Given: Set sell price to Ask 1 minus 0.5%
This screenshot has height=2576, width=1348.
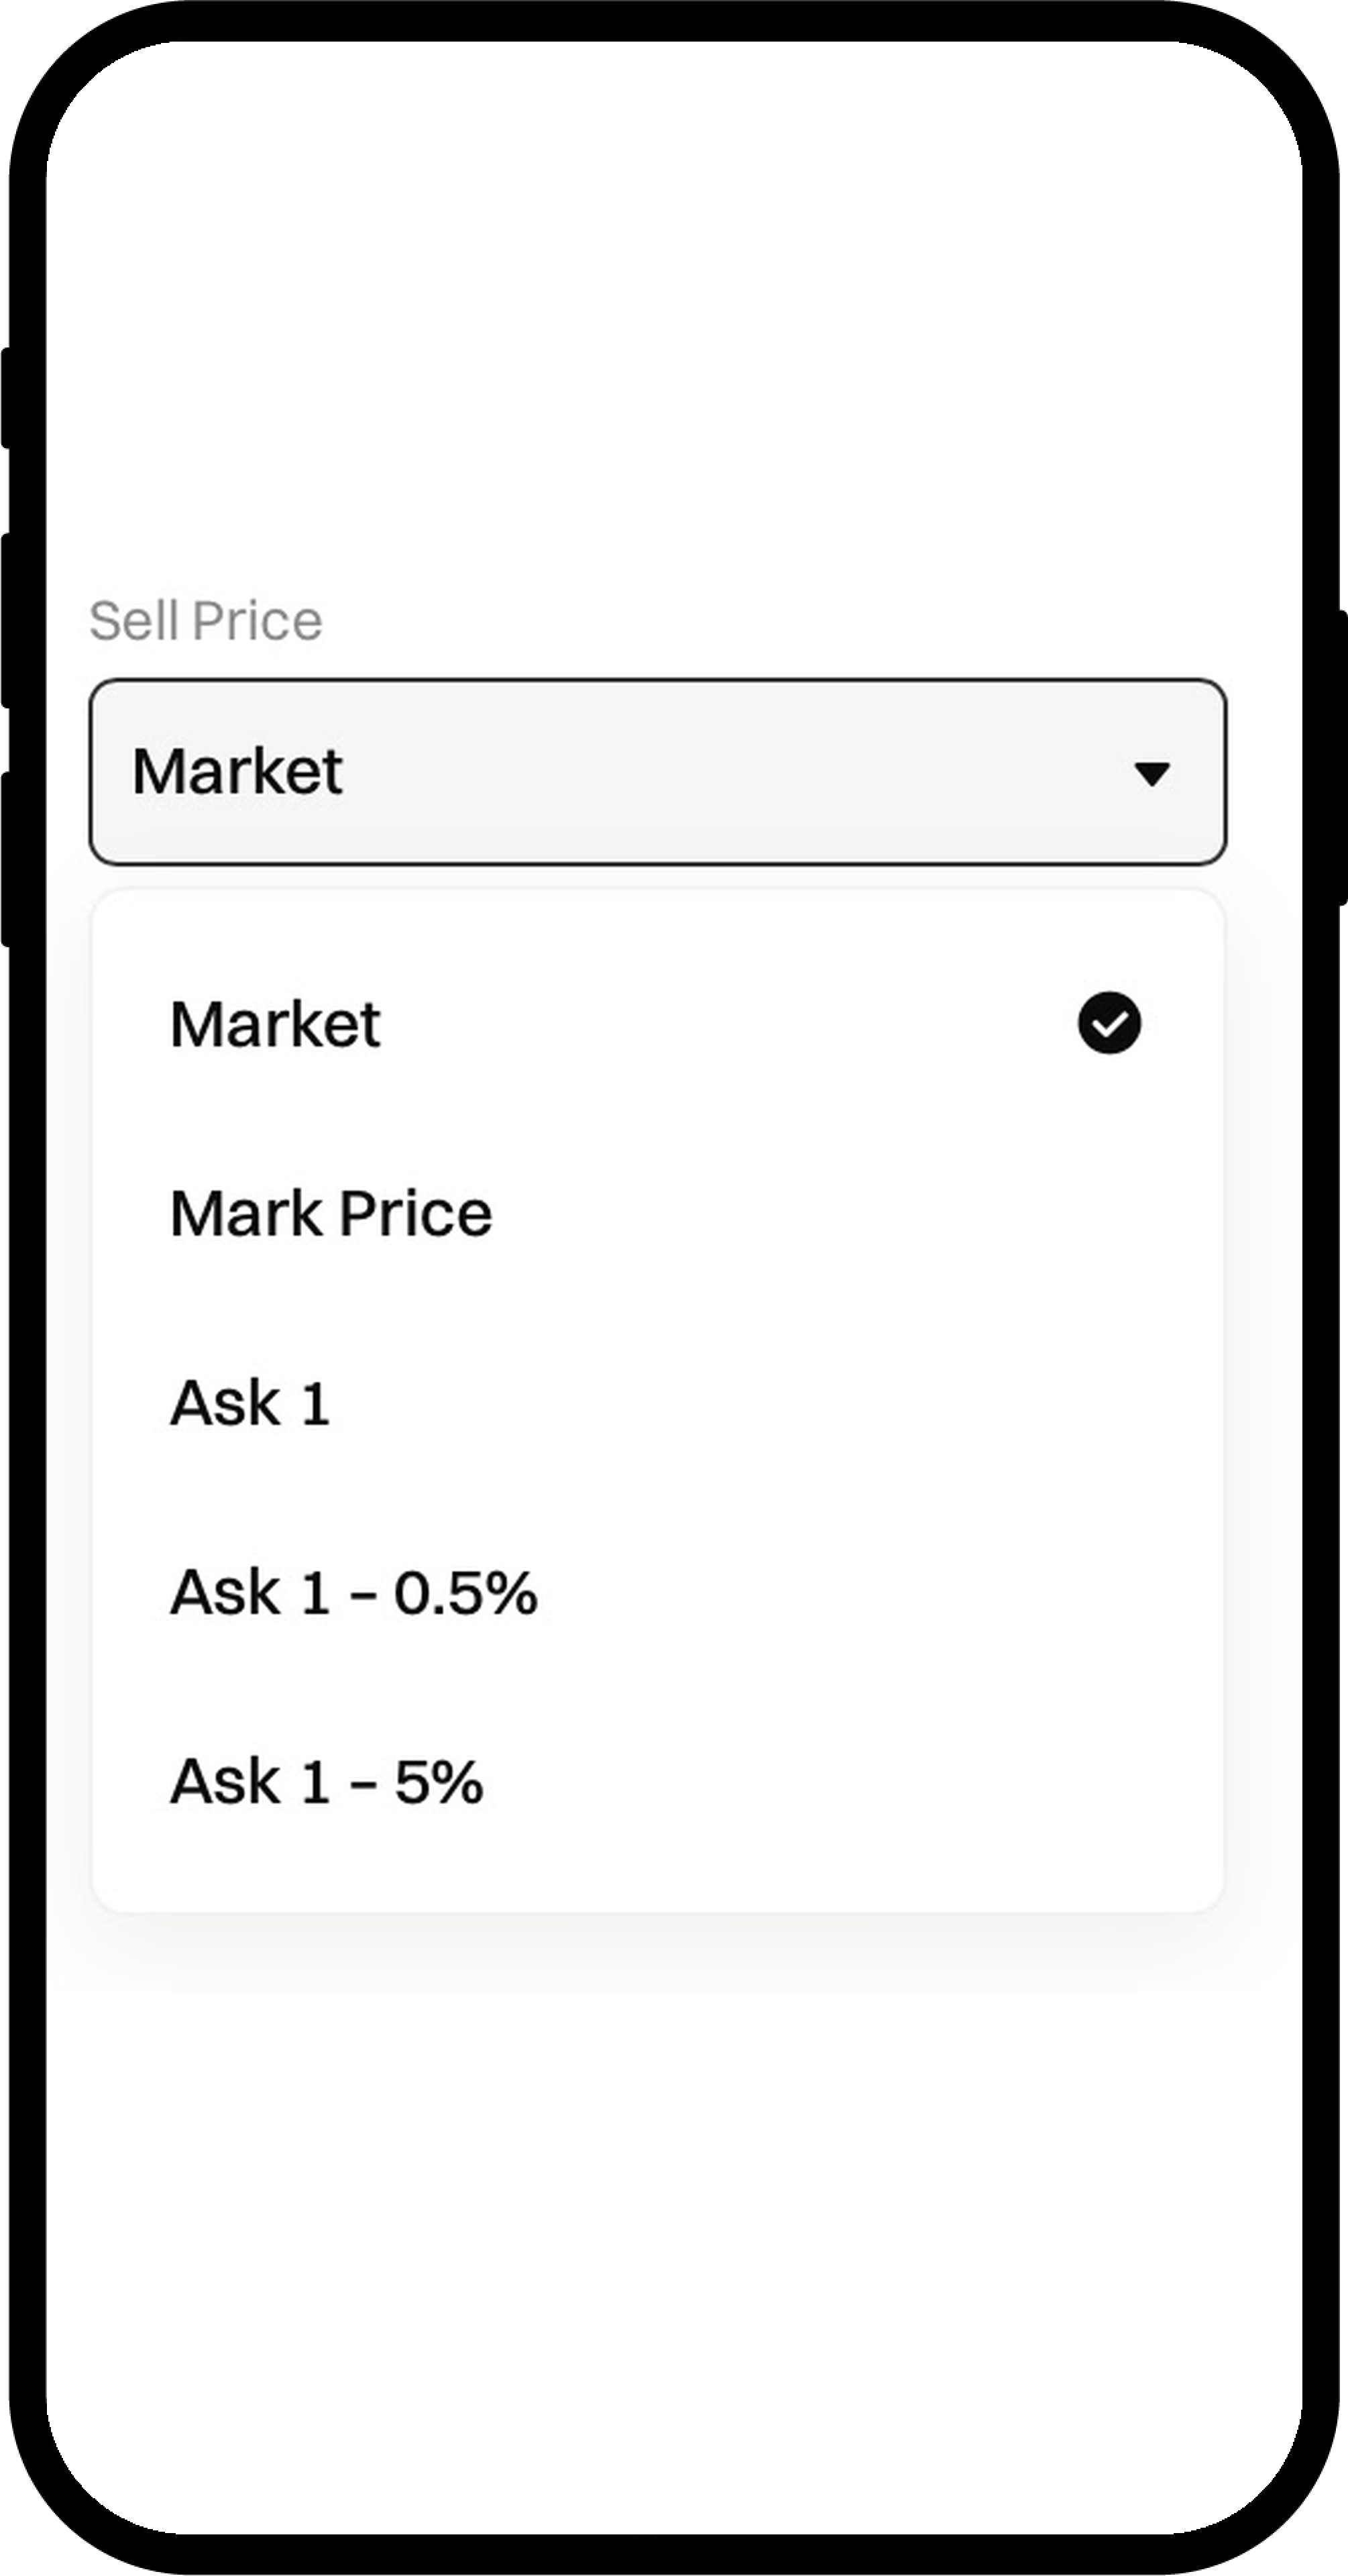Looking at the screenshot, I should tap(354, 1591).
